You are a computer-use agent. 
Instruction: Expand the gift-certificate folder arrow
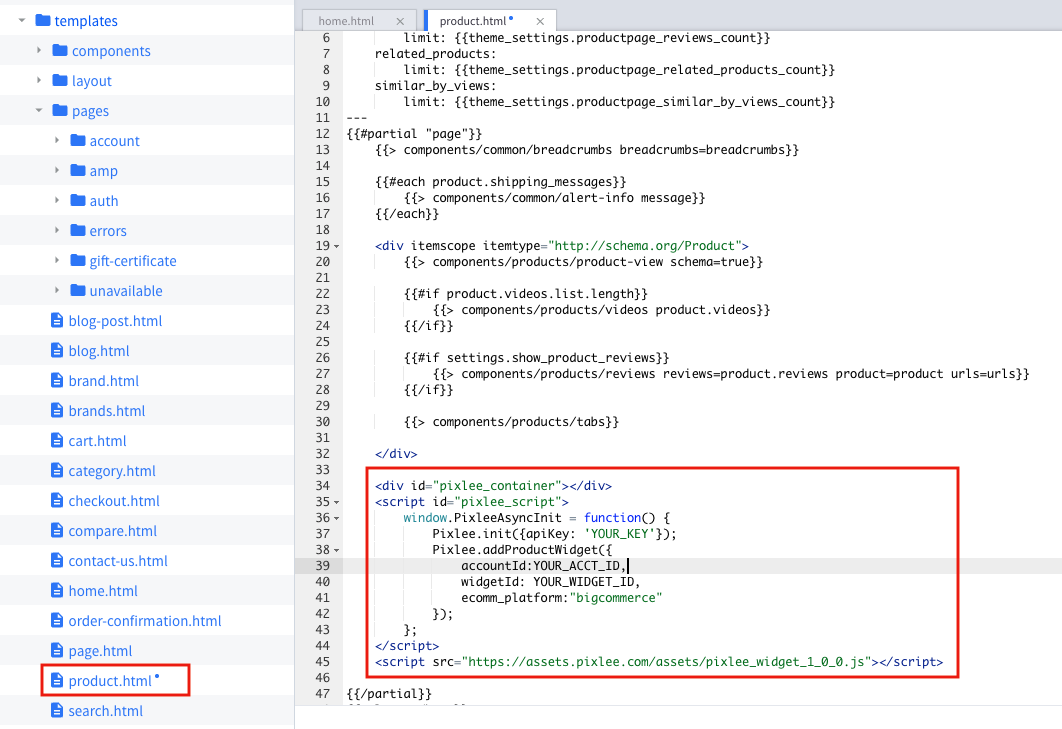57,260
